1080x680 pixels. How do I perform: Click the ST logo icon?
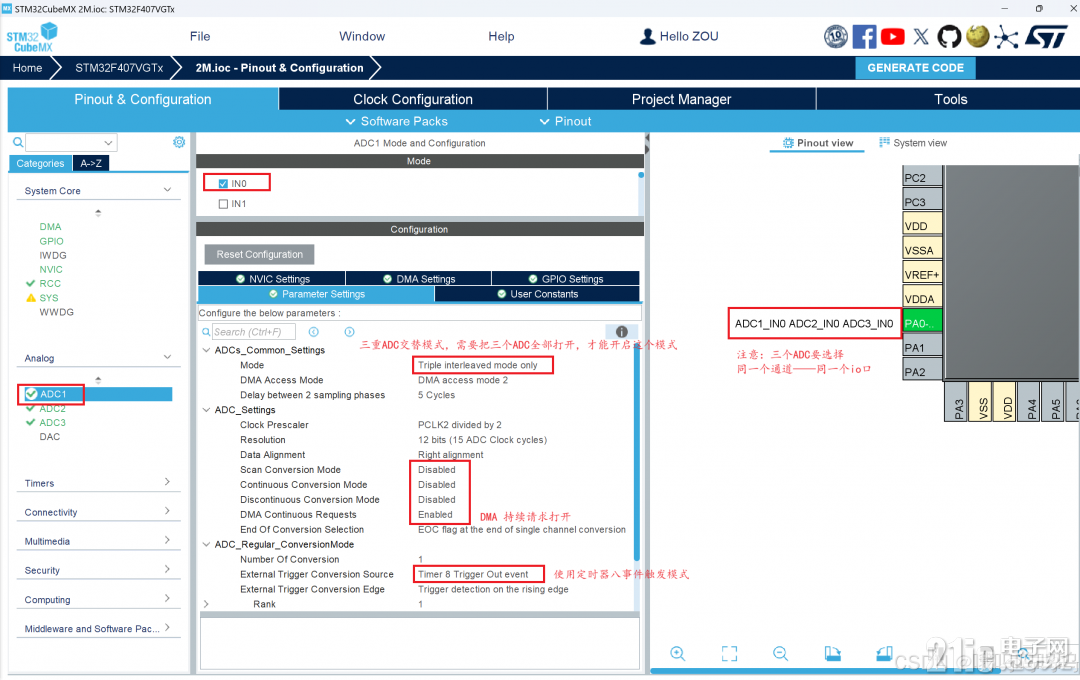[1046, 37]
